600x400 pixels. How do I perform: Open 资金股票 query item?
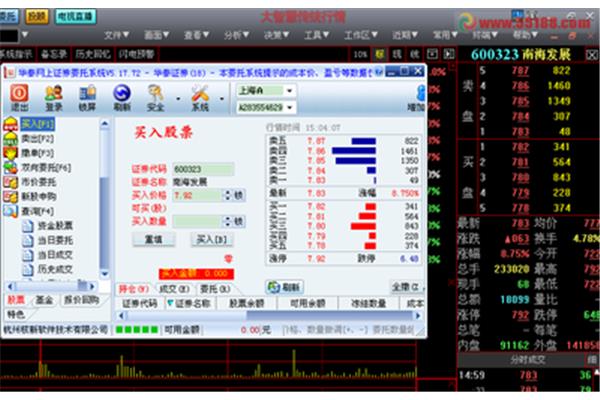[55, 225]
